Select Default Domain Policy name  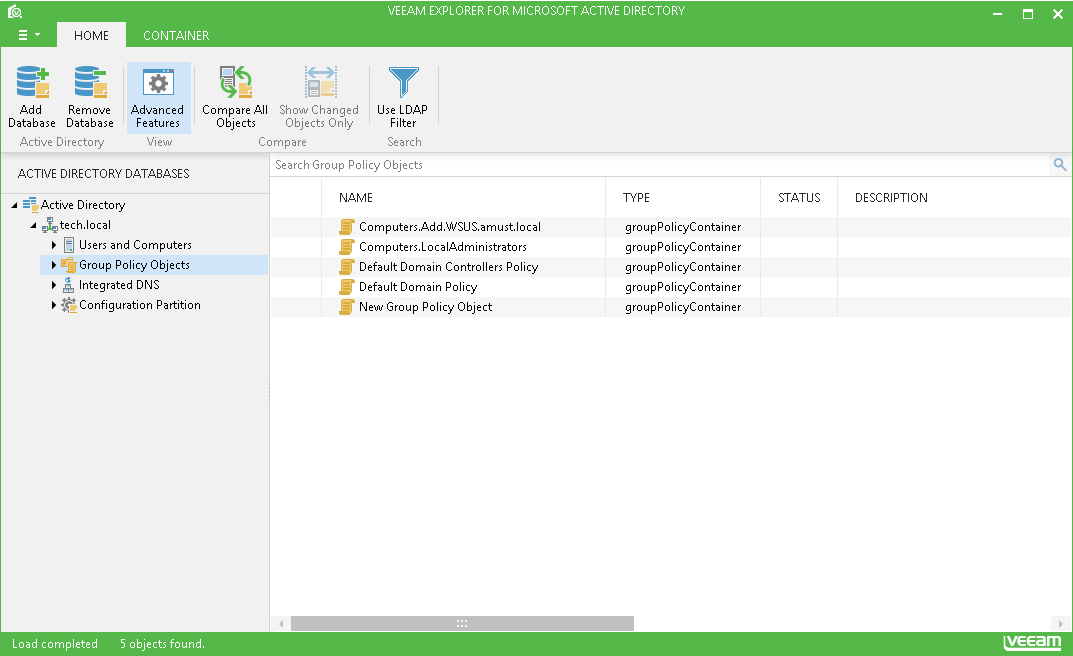click(418, 287)
